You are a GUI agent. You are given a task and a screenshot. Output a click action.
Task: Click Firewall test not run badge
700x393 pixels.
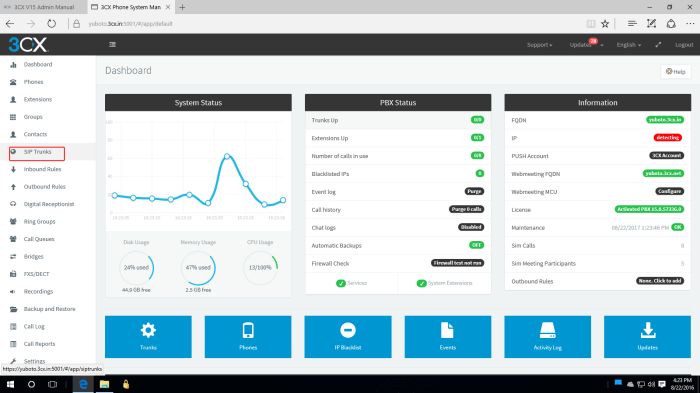point(458,263)
